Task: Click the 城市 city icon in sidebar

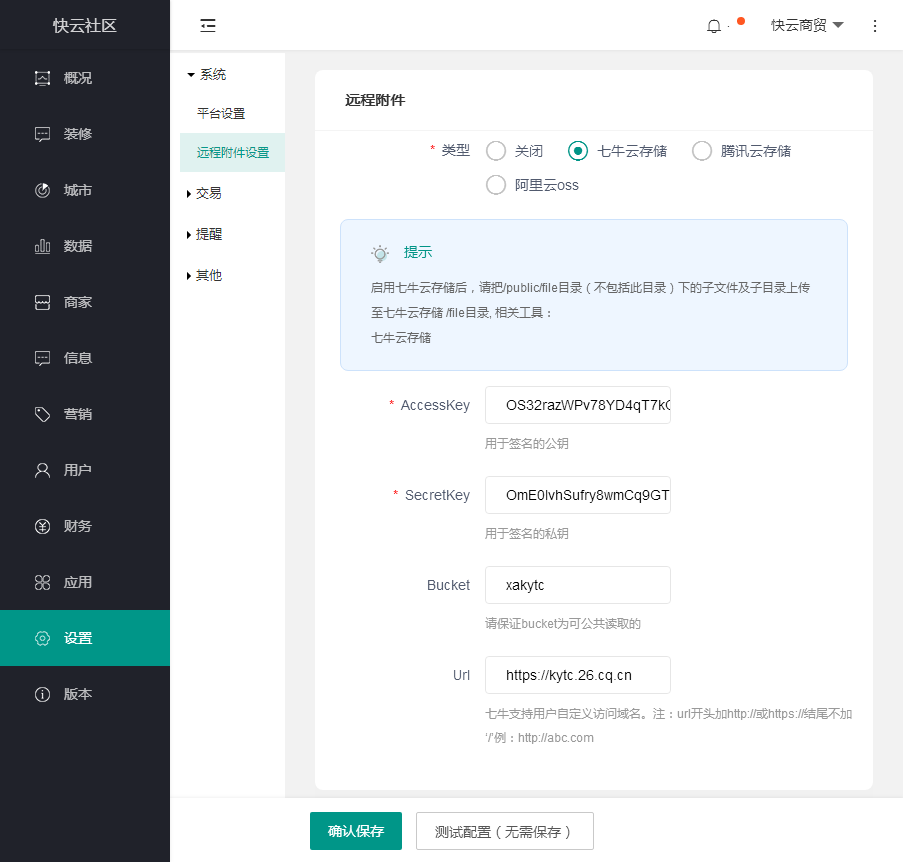Action: 42,190
